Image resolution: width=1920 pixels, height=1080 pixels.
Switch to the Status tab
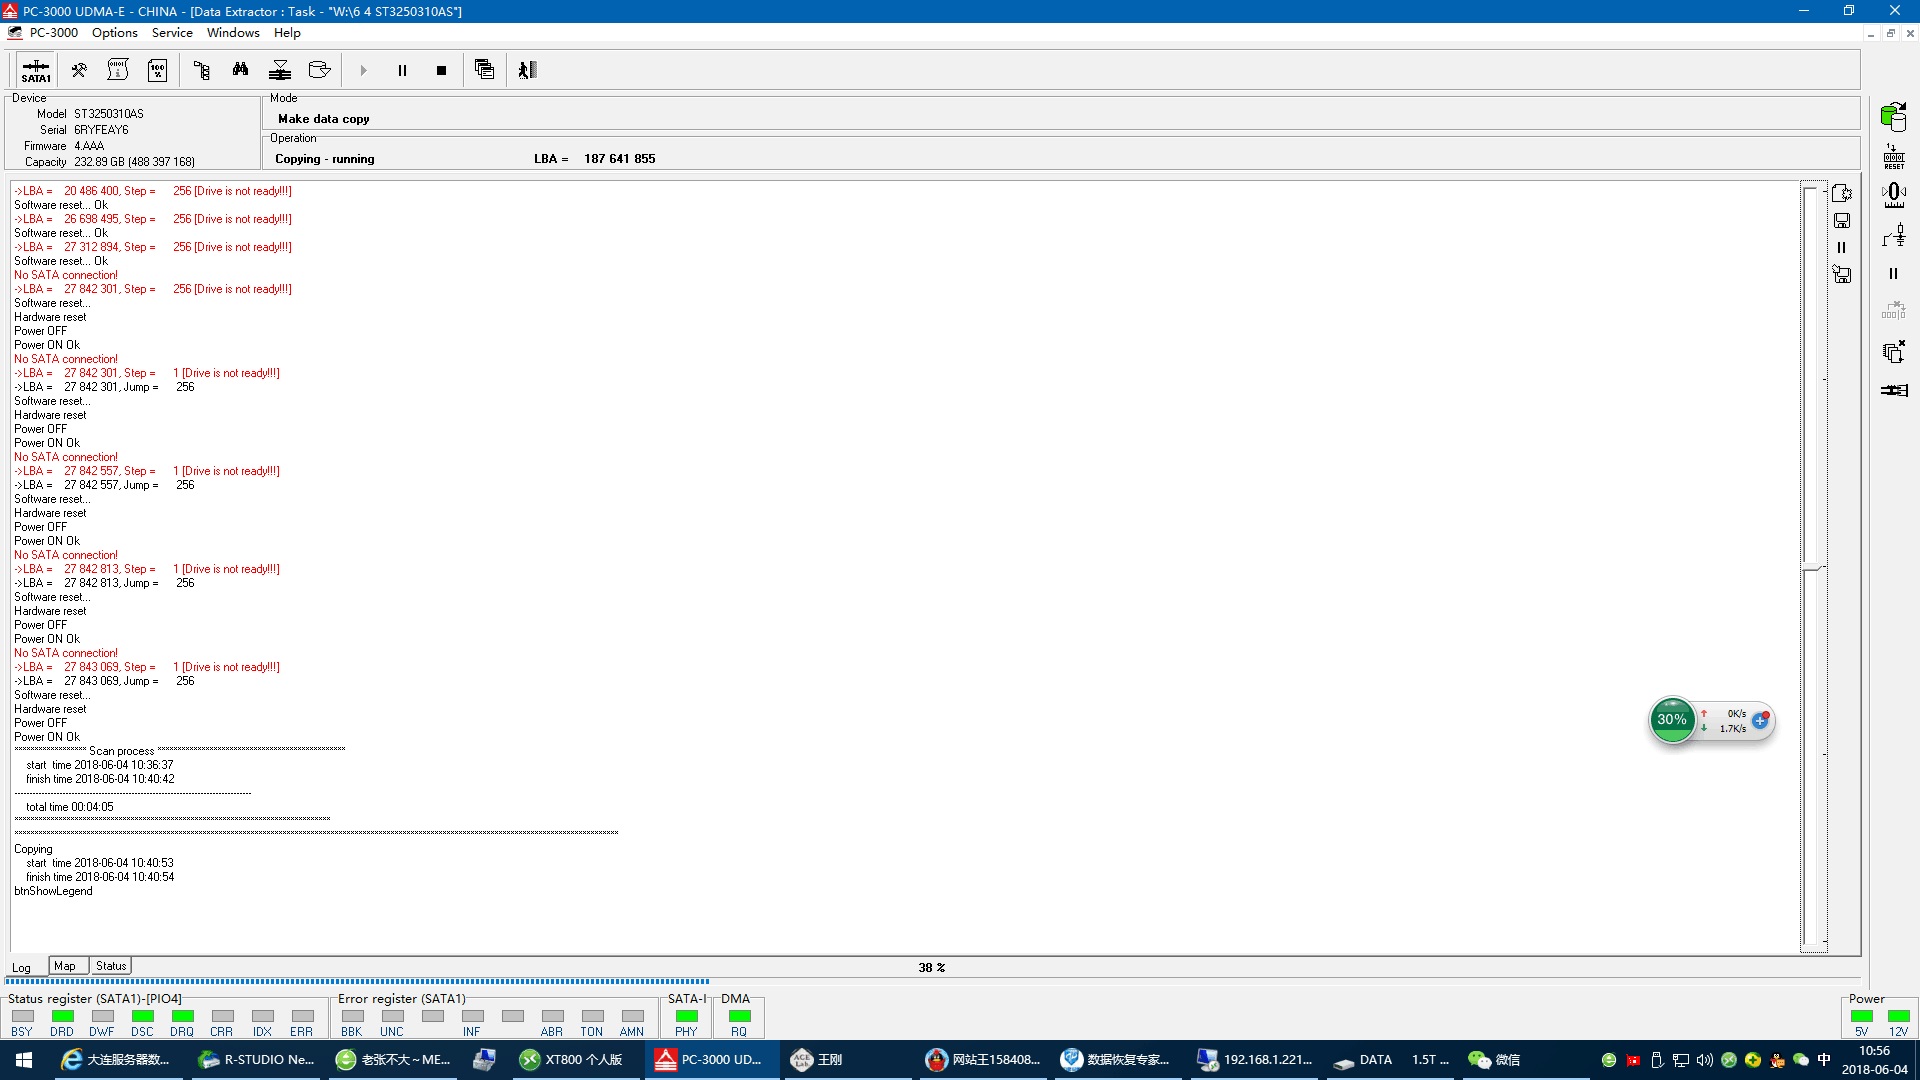(111, 966)
